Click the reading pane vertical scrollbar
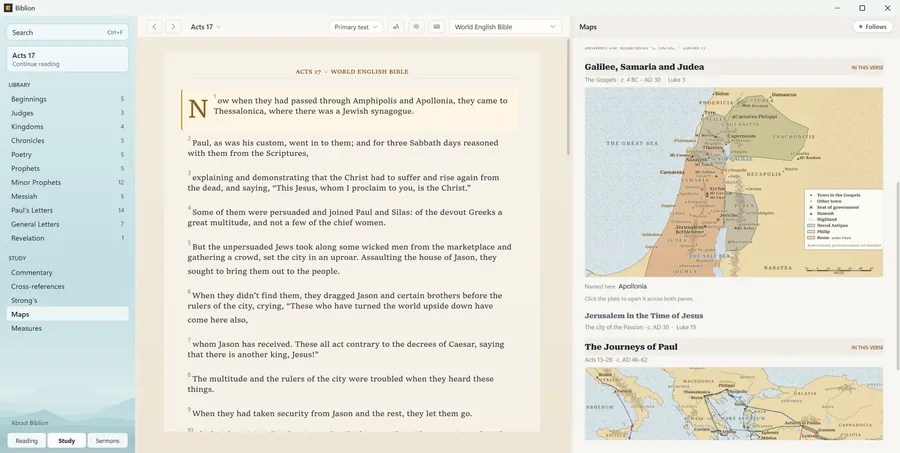The width and height of the screenshot is (900, 453). click(568, 98)
